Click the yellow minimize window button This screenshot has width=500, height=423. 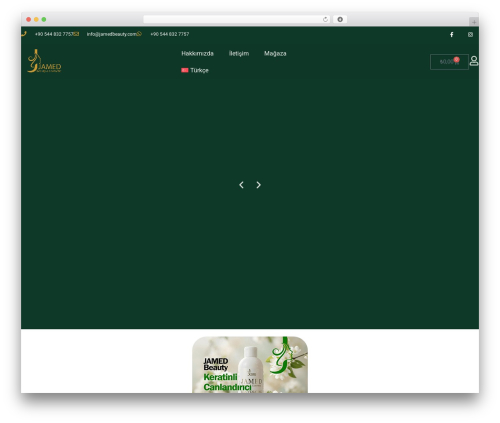pos(36,19)
